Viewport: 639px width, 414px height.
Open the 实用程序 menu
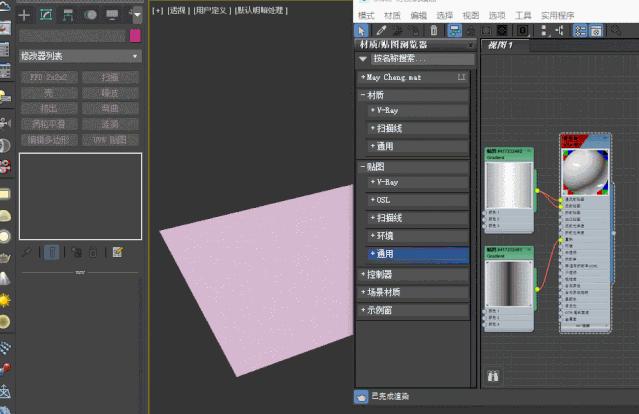557,15
